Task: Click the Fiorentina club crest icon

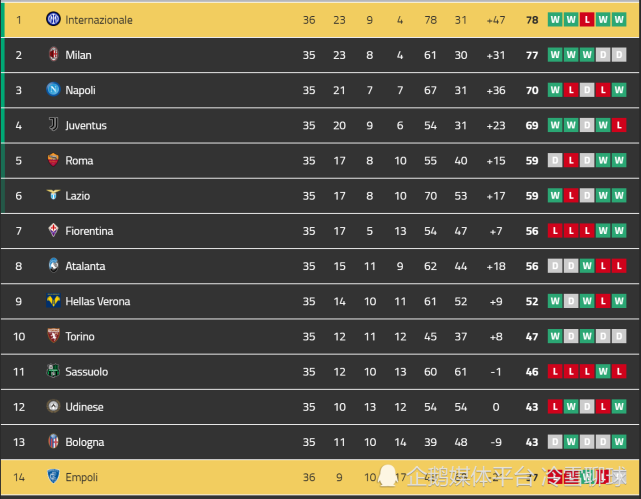Action: click(53, 230)
